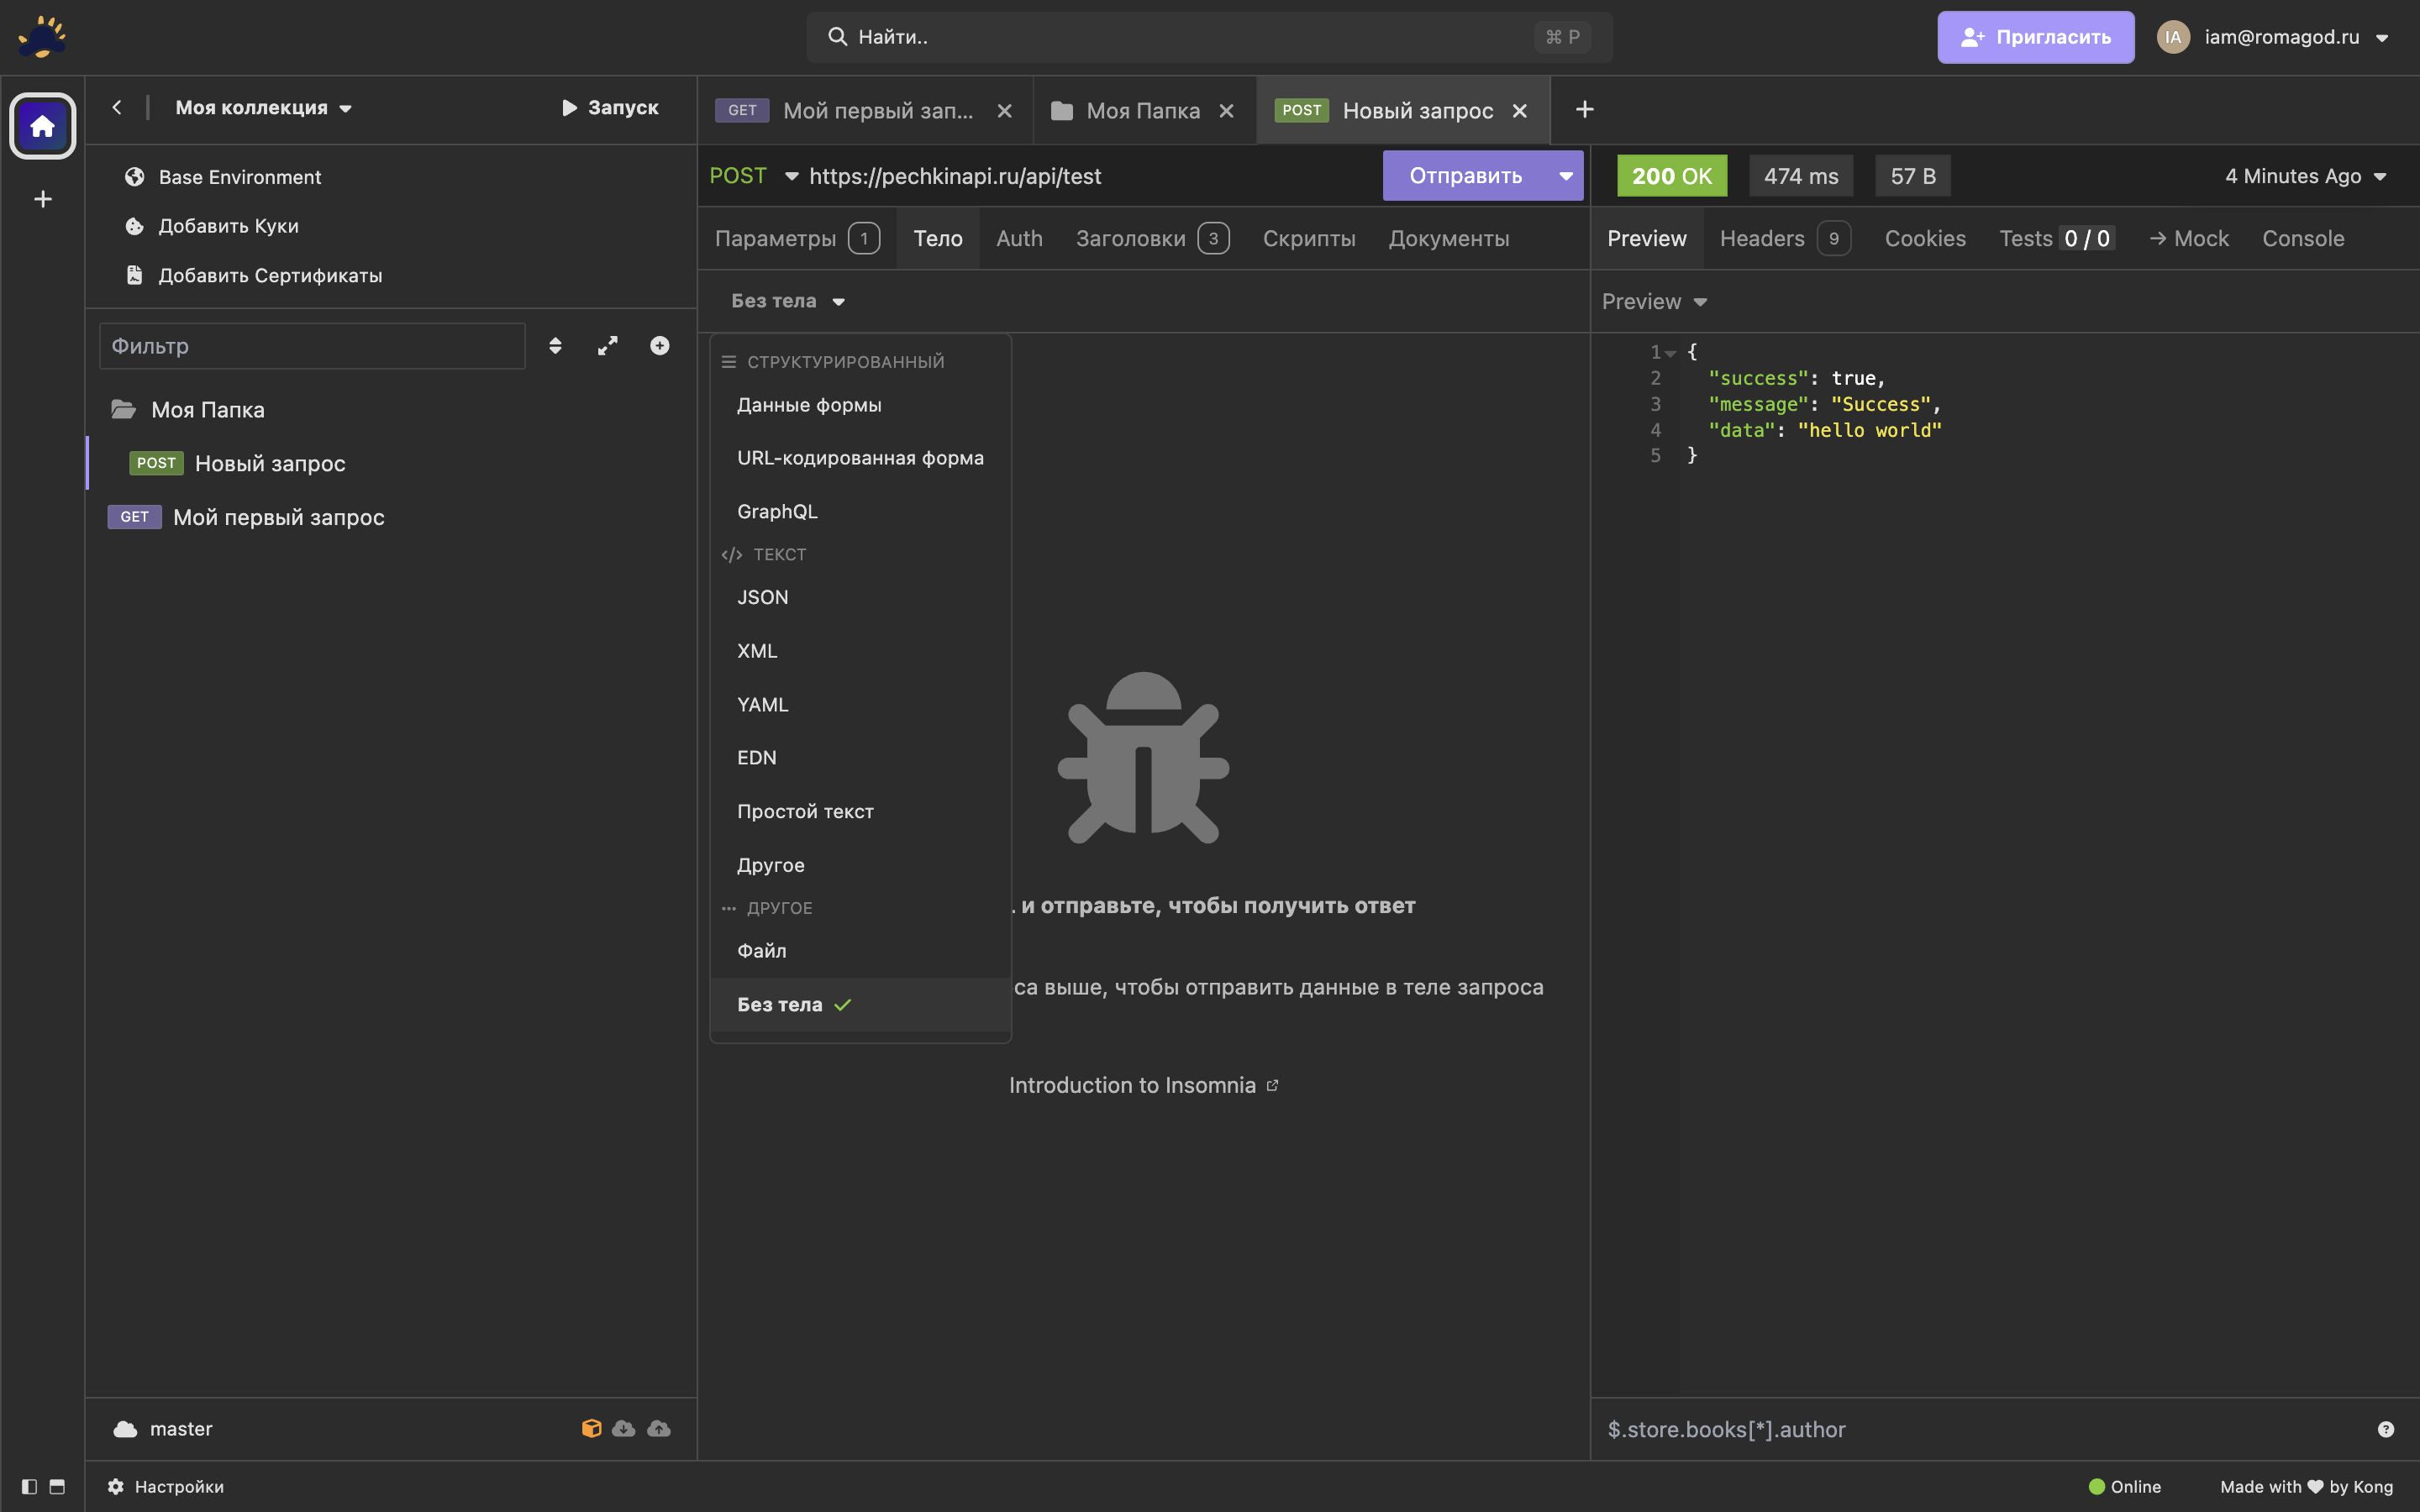Click the orange cube commit icon

pyautogui.click(x=591, y=1428)
